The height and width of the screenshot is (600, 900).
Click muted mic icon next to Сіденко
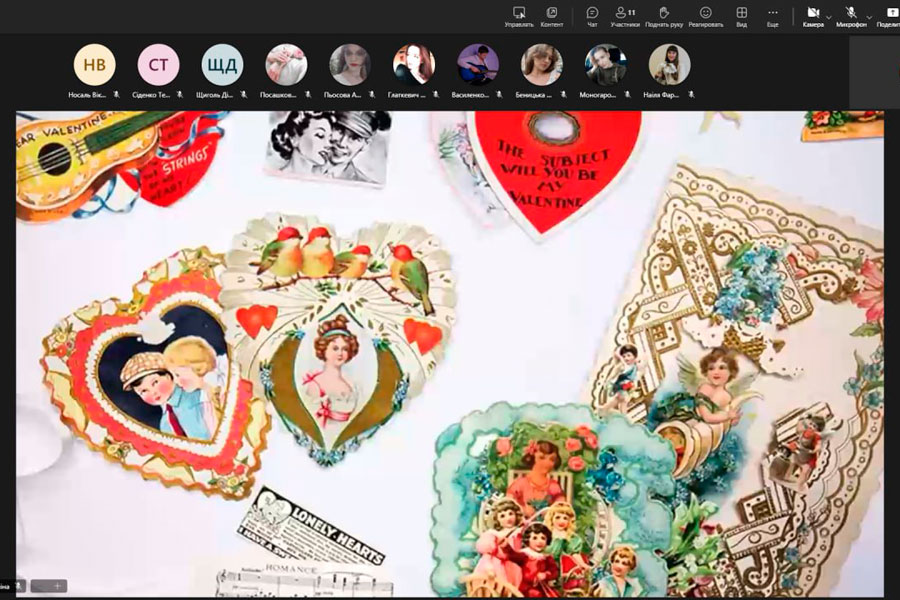coord(180,94)
